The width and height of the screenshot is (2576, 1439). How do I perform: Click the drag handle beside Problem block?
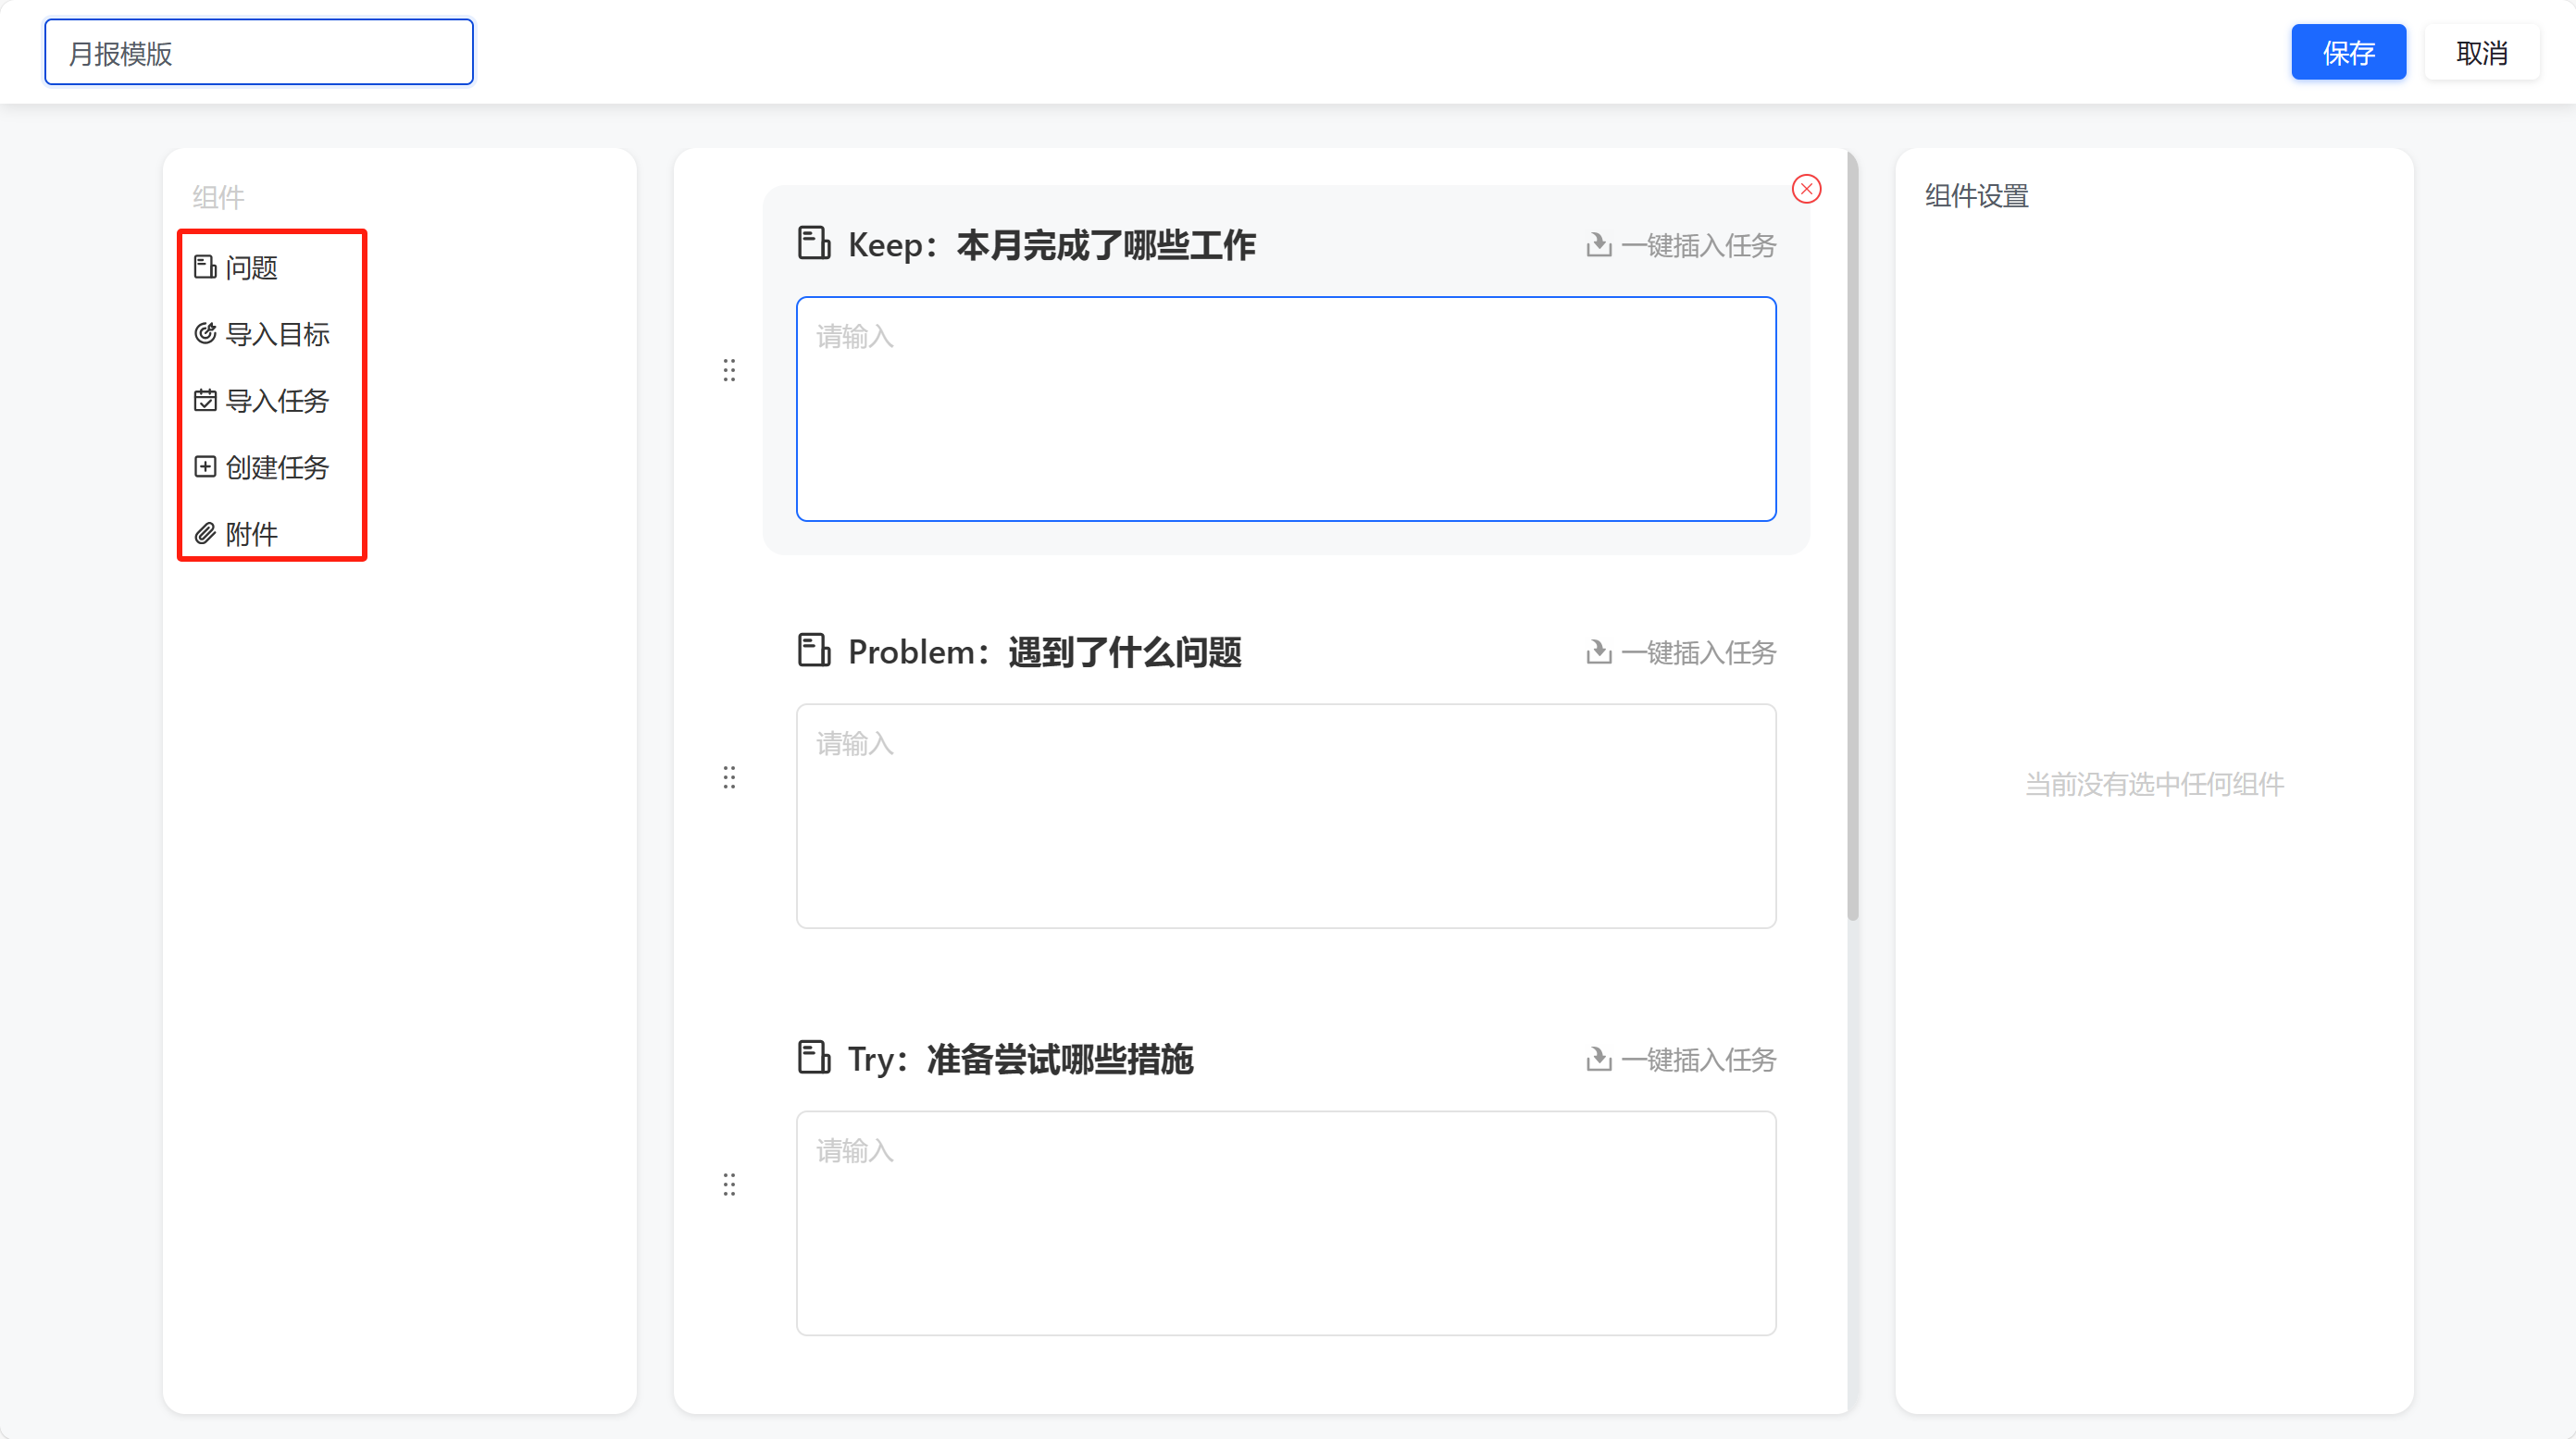729,777
